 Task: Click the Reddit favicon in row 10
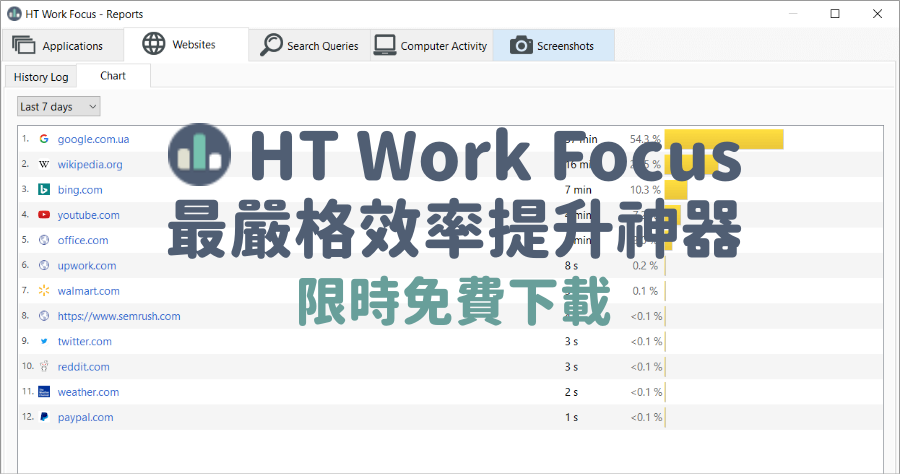click(44, 366)
